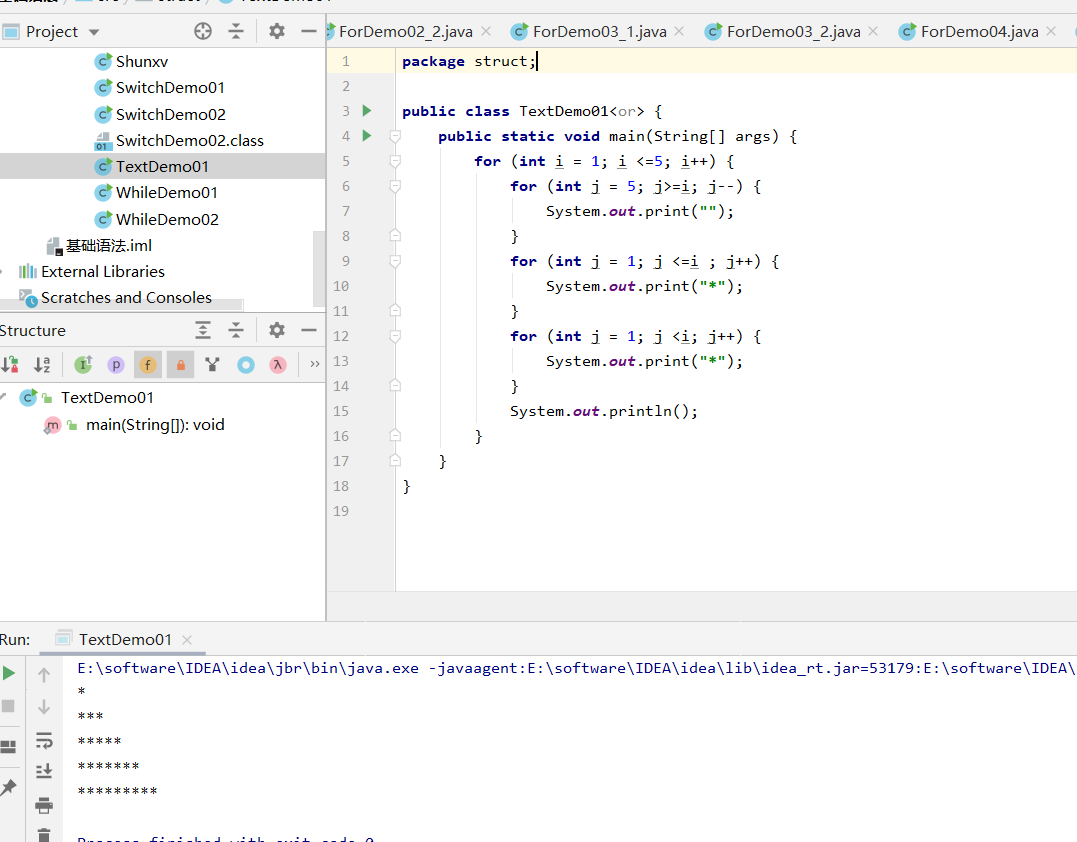Collapse for loop fold at line 9
The width and height of the screenshot is (1077, 842).
pos(395,261)
